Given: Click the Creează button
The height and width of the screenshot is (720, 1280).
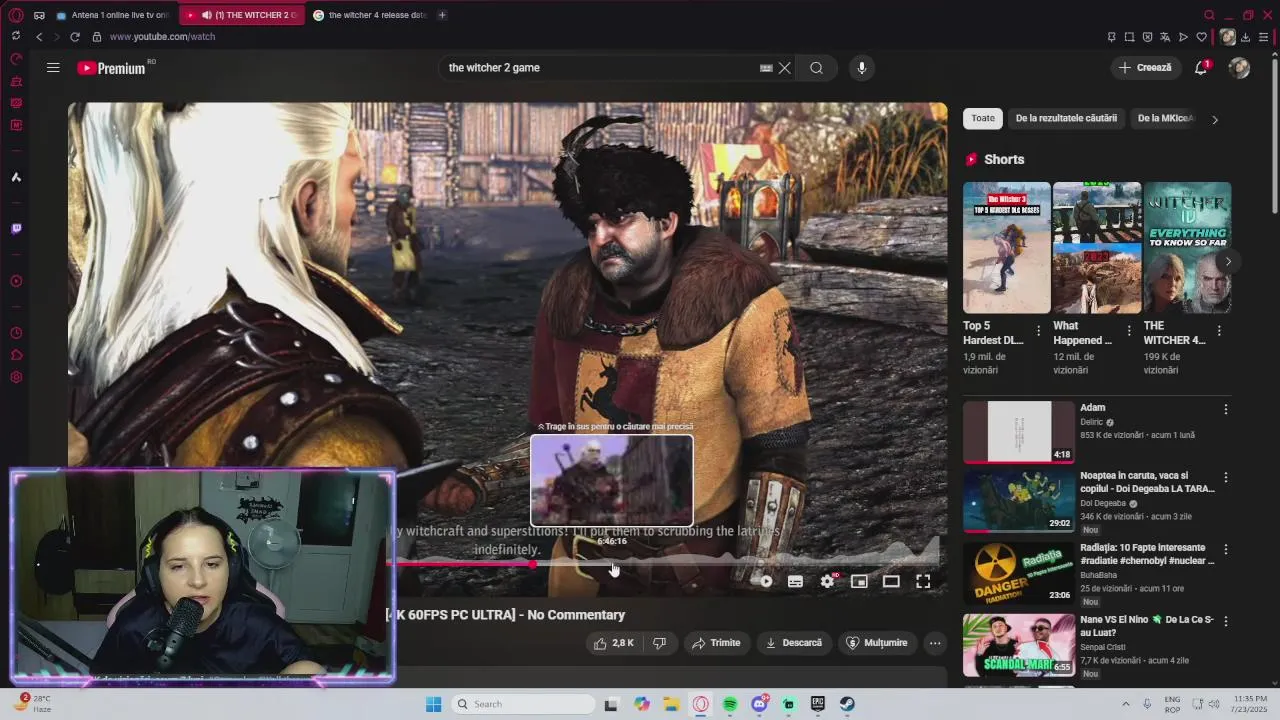Looking at the screenshot, I should 1145,68.
